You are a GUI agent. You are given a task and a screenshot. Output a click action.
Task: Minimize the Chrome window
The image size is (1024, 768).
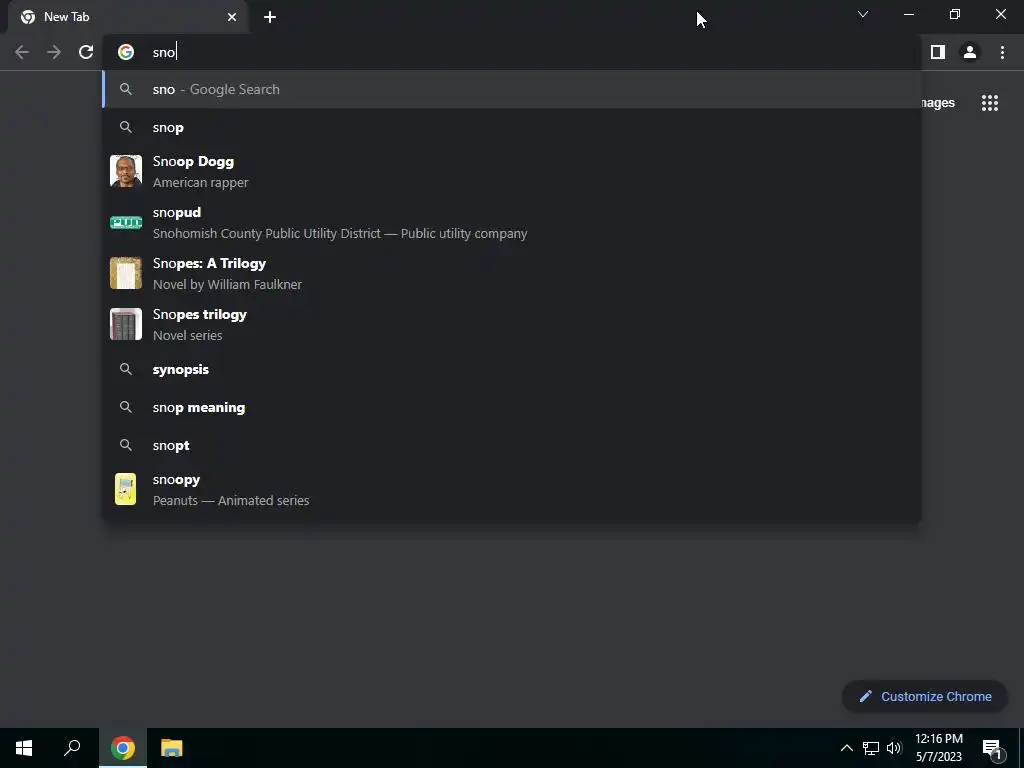coord(908,14)
